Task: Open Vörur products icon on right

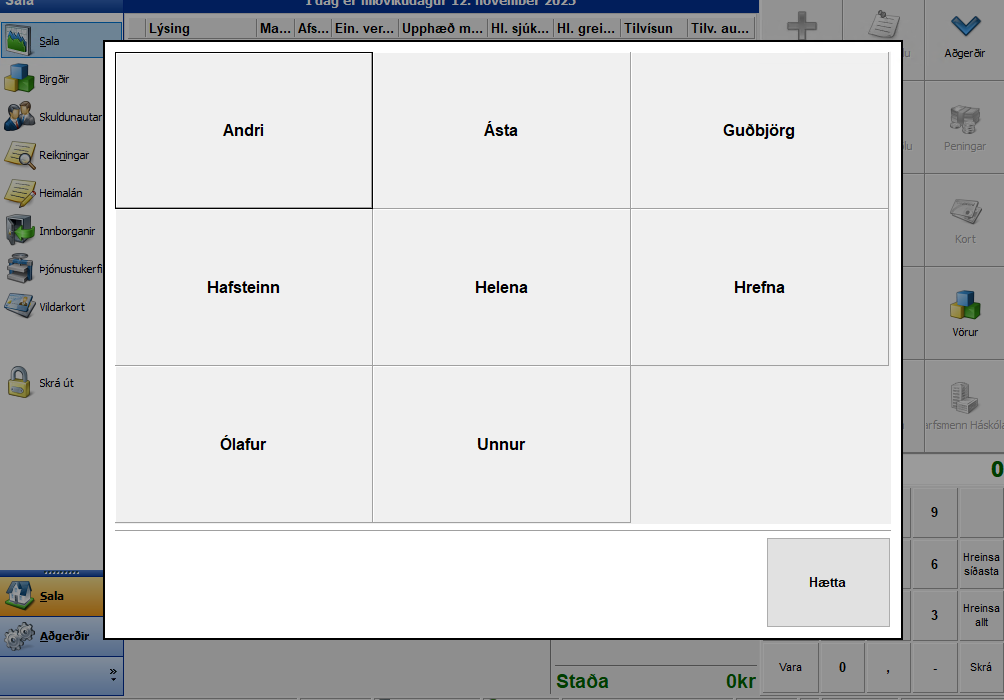Action: (x=964, y=305)
